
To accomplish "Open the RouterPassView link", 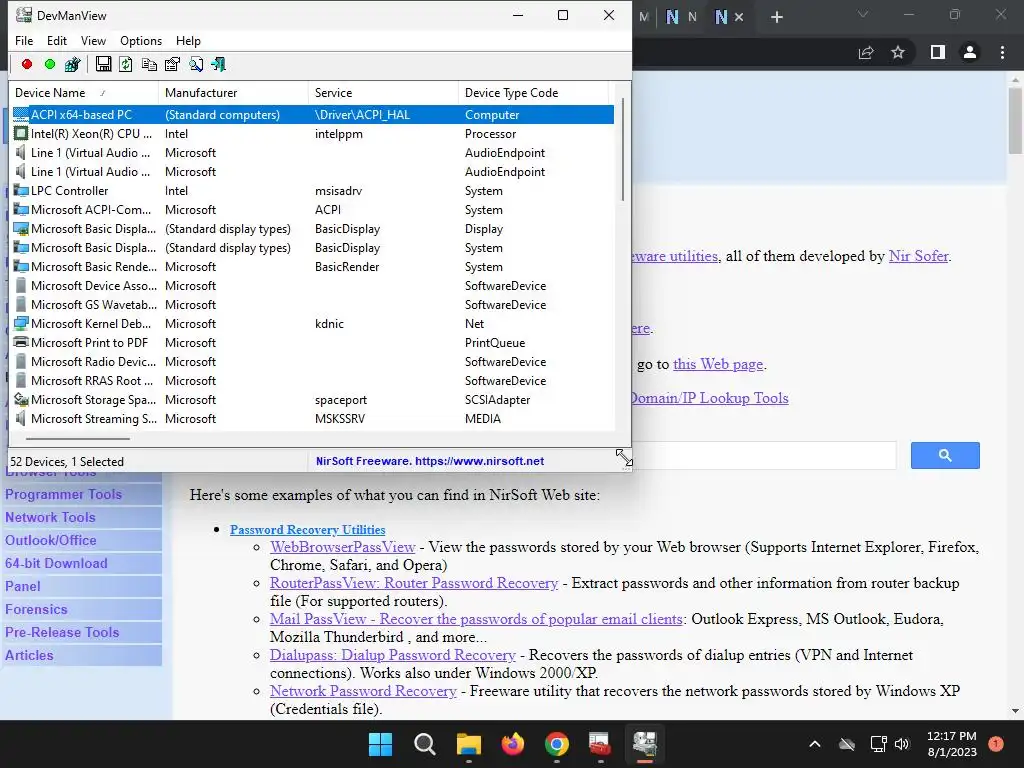I will pyautogui.click(x=414, y=583).
